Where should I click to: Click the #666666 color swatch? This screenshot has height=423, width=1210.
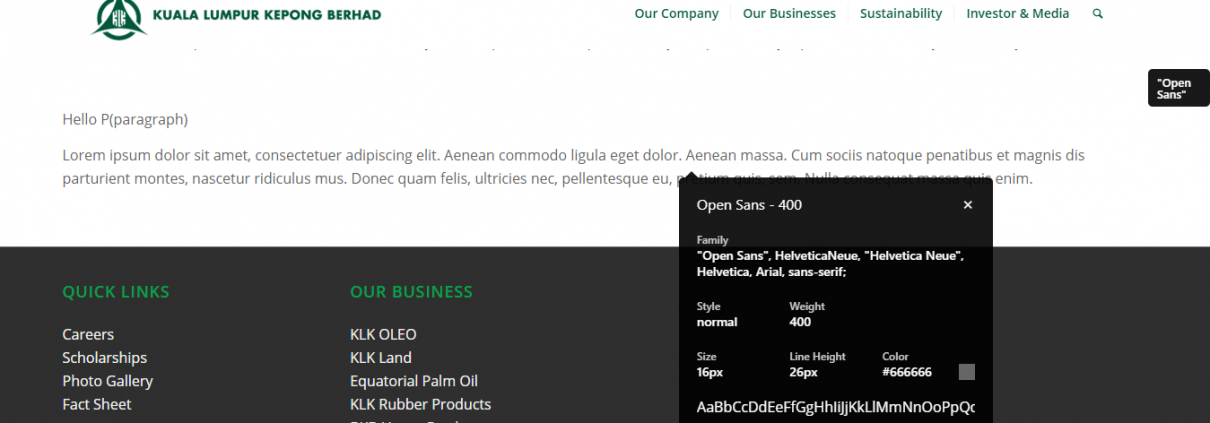pyautogui.click(x=966, y=372)
